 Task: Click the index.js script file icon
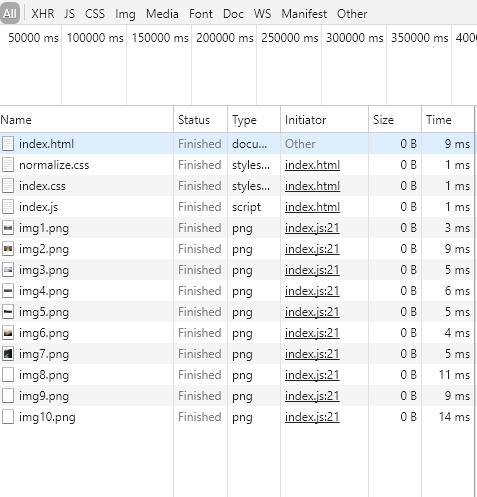(x=8, y=207)
